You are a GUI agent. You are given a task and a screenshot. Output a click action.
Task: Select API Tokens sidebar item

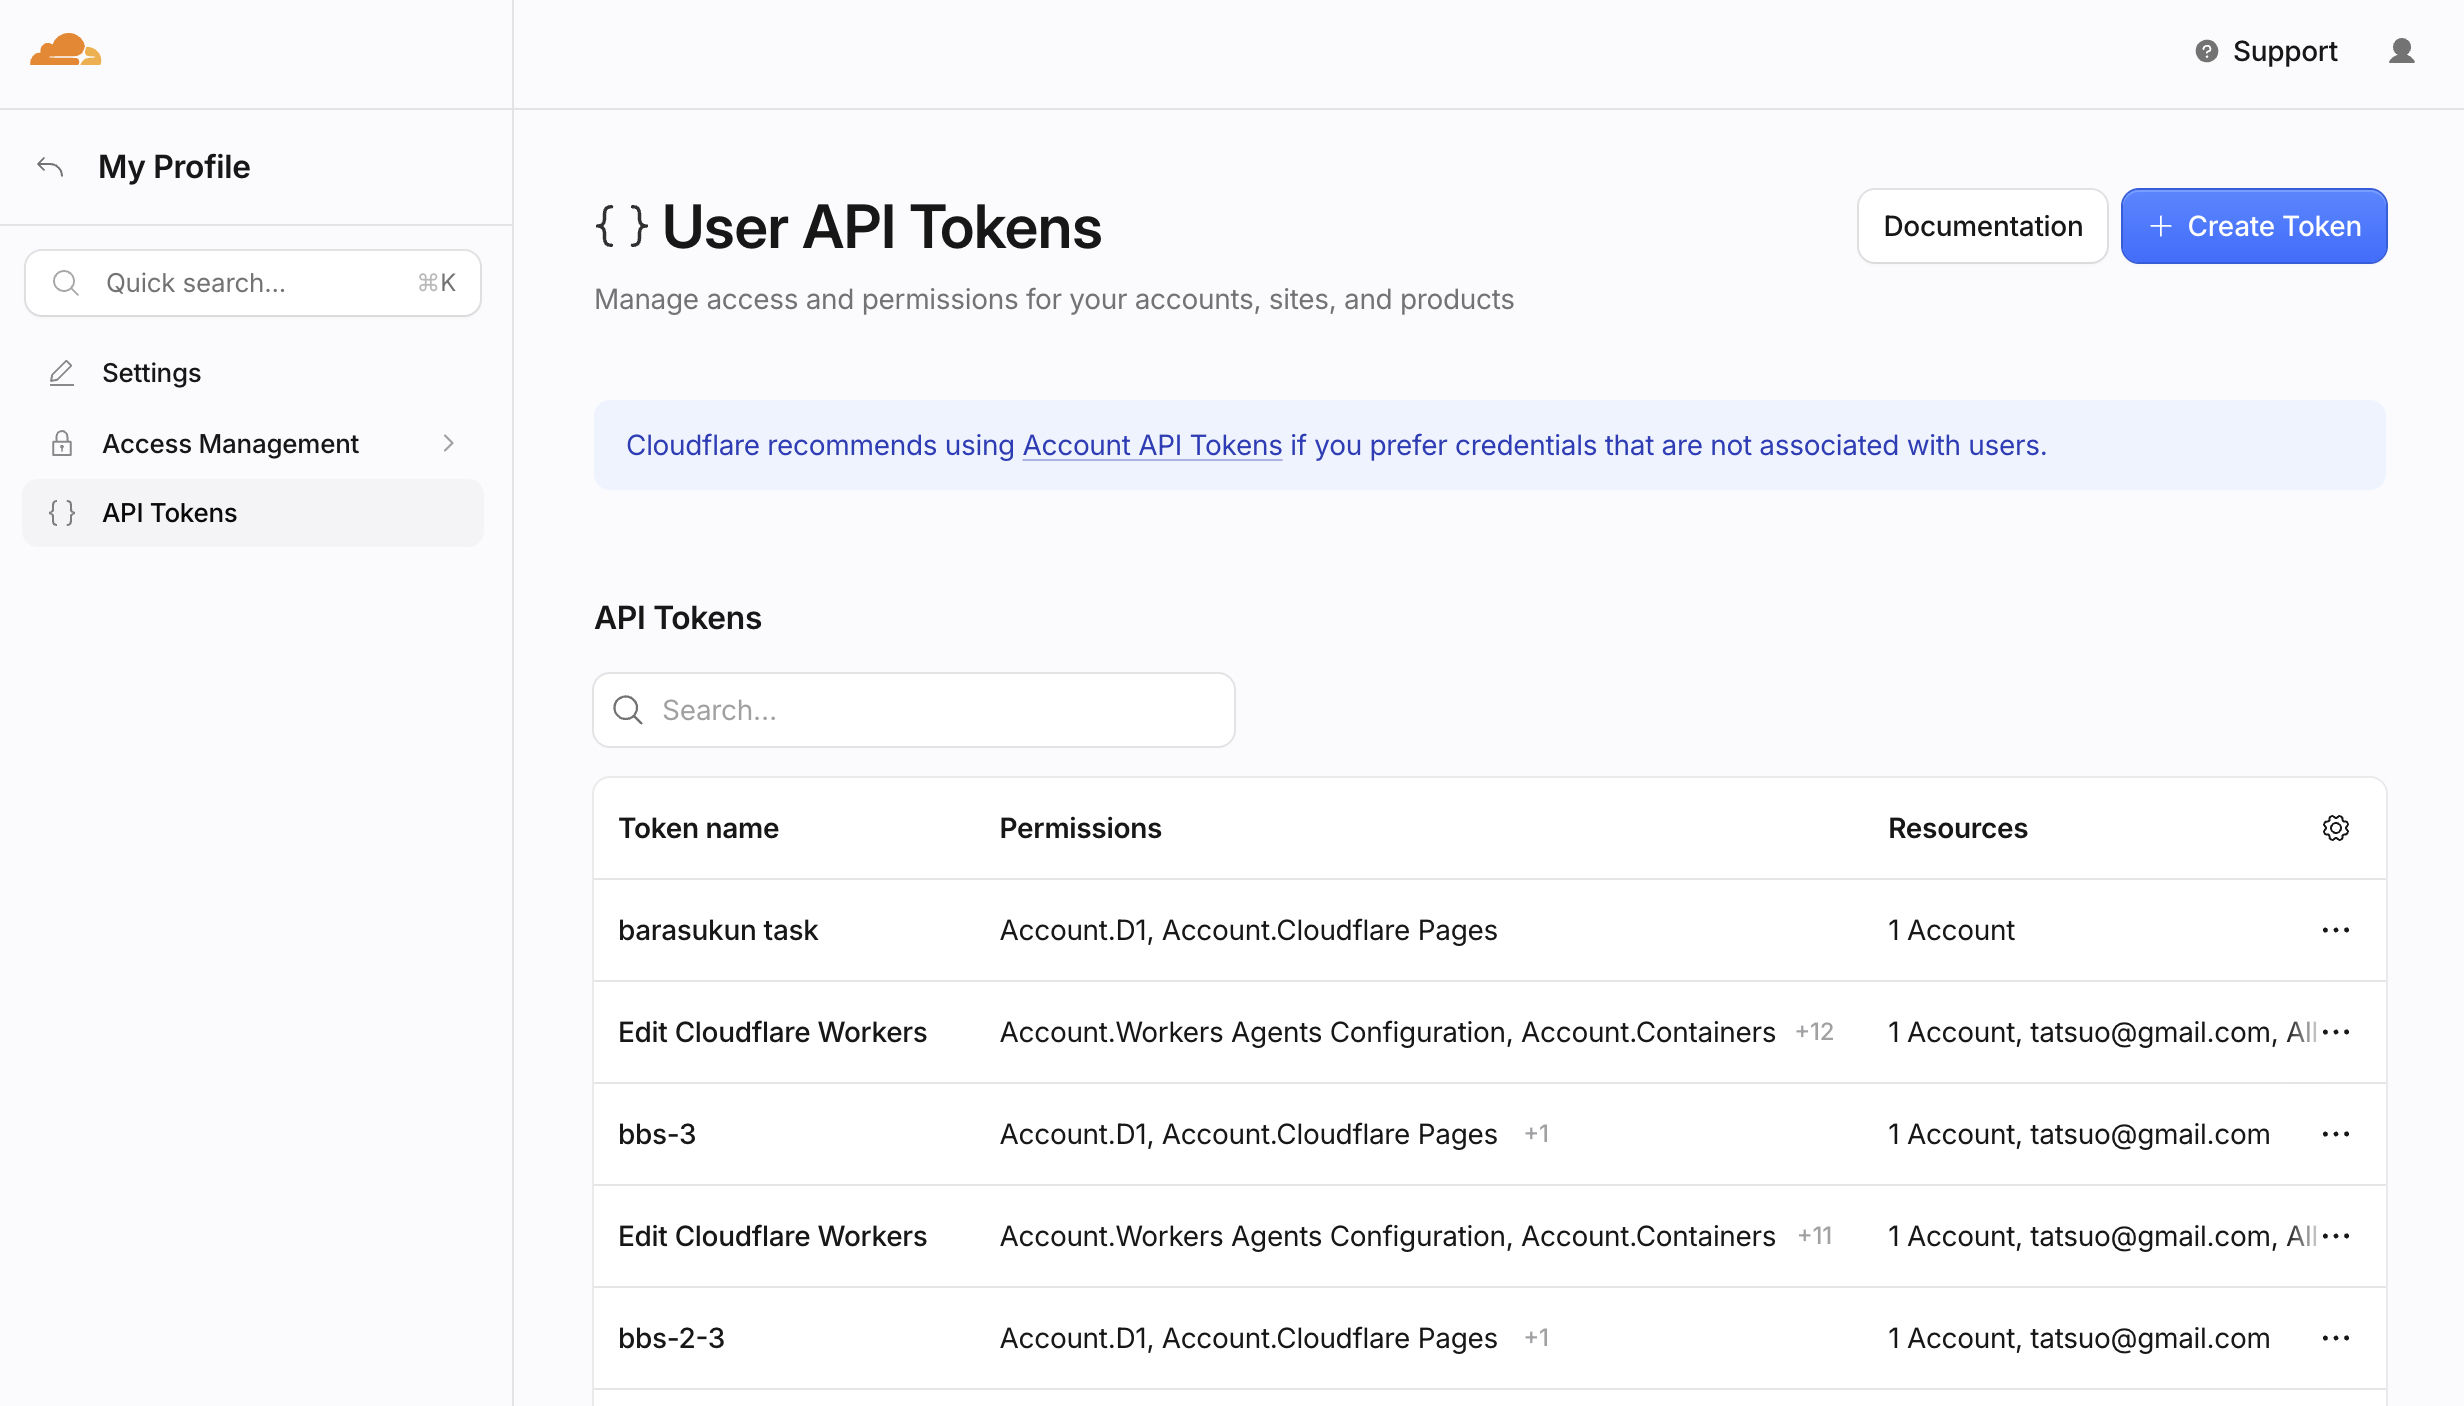coord(253,513)
